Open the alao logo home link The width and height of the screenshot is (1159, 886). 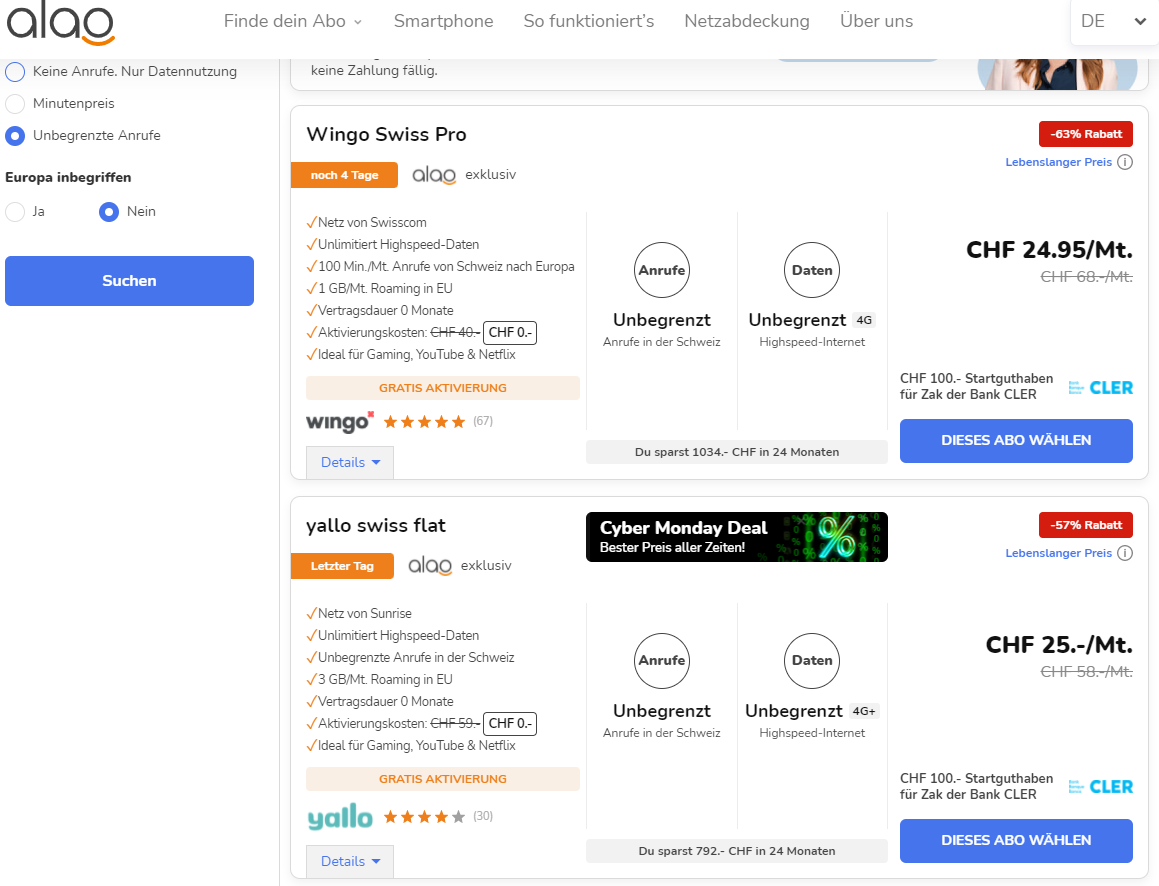(x=61, y=23)
